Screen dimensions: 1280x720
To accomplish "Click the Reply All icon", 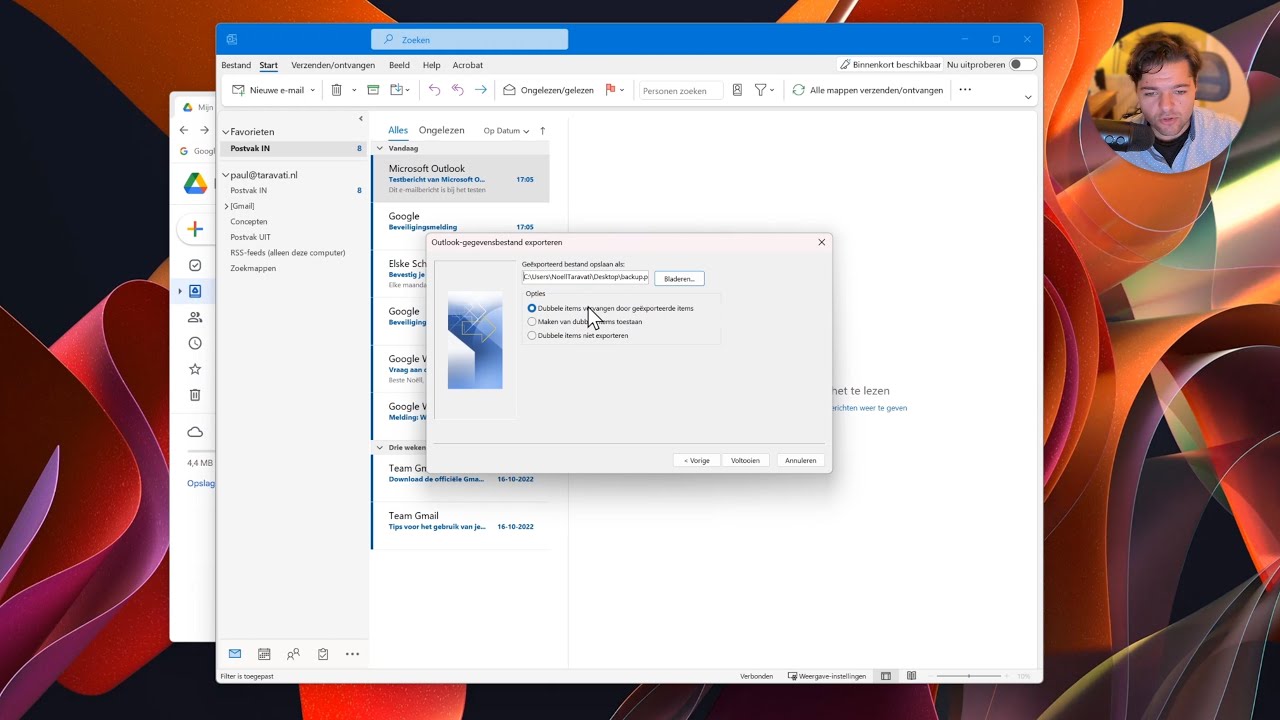I will point(457,90).
